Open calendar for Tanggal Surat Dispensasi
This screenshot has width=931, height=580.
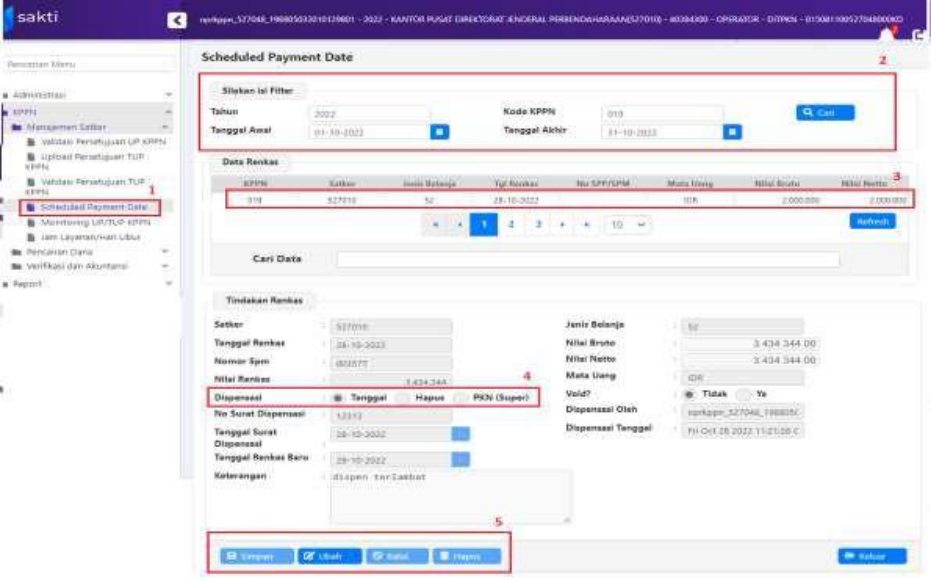coord(460,434)
